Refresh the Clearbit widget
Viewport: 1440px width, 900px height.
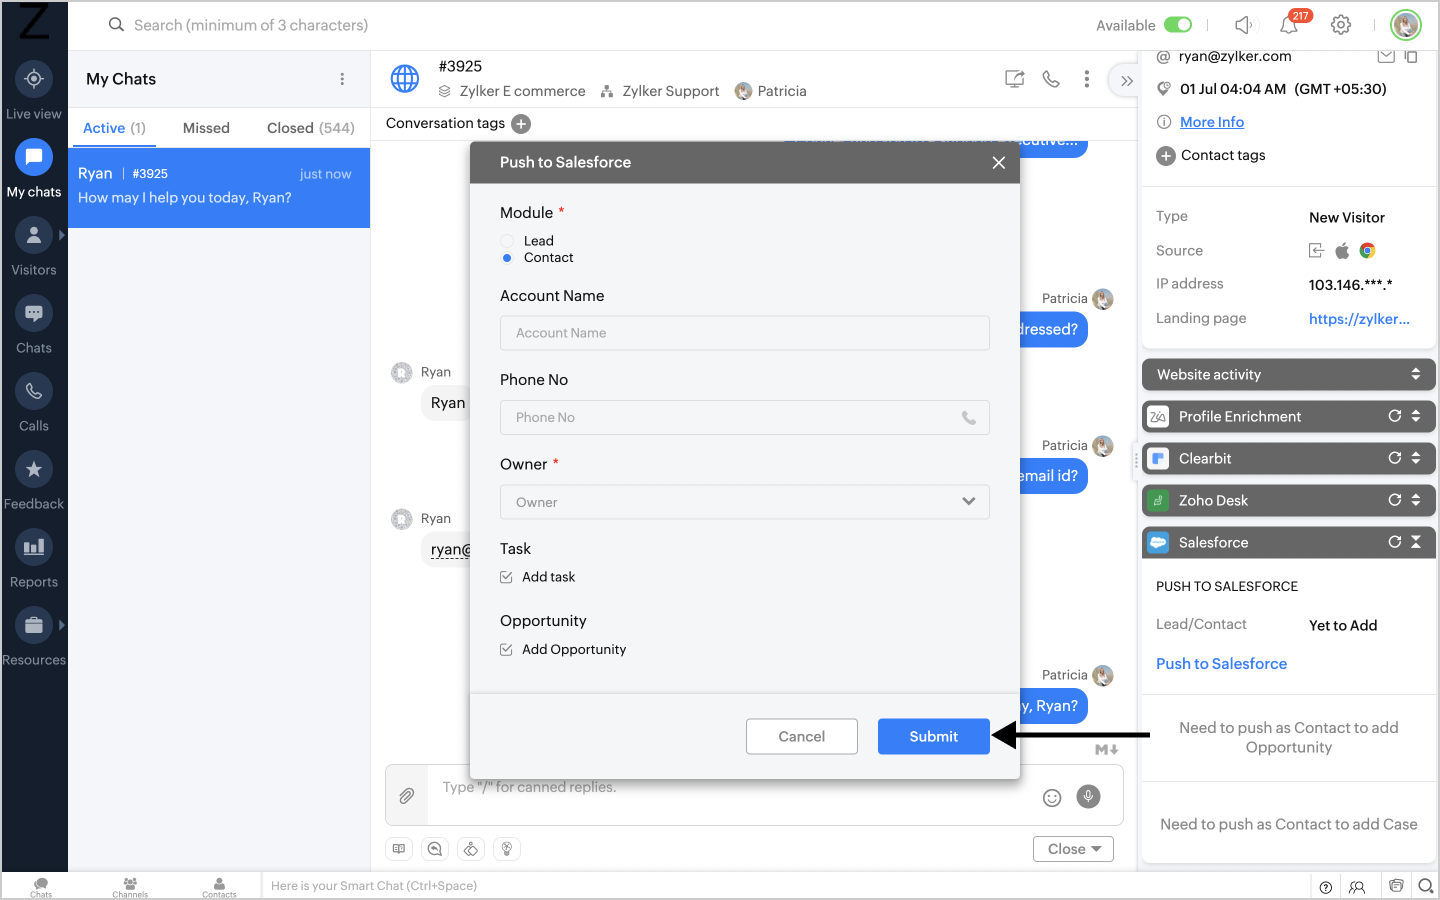pyautogui.click(x=1395, y=458)
